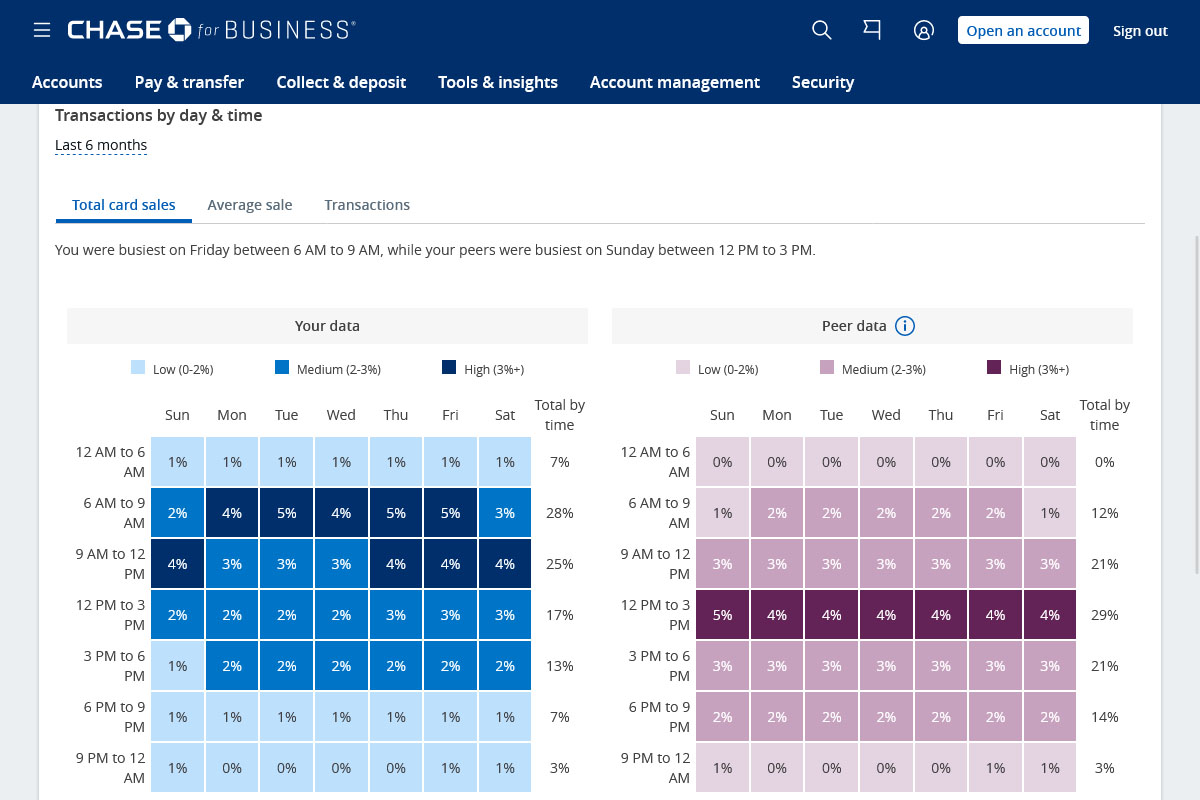Open the Pay & transfer menu
1200x800 pixels.
189,82
